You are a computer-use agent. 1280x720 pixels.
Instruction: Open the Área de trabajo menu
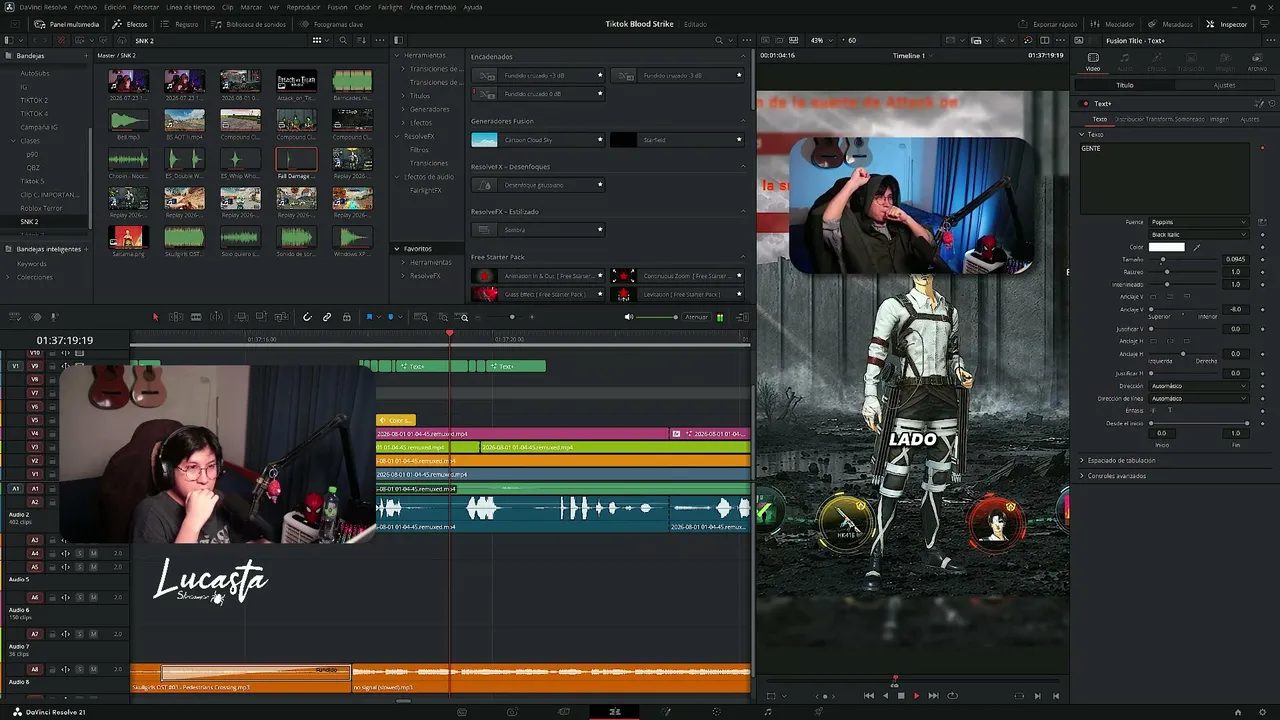pos(434,7)
